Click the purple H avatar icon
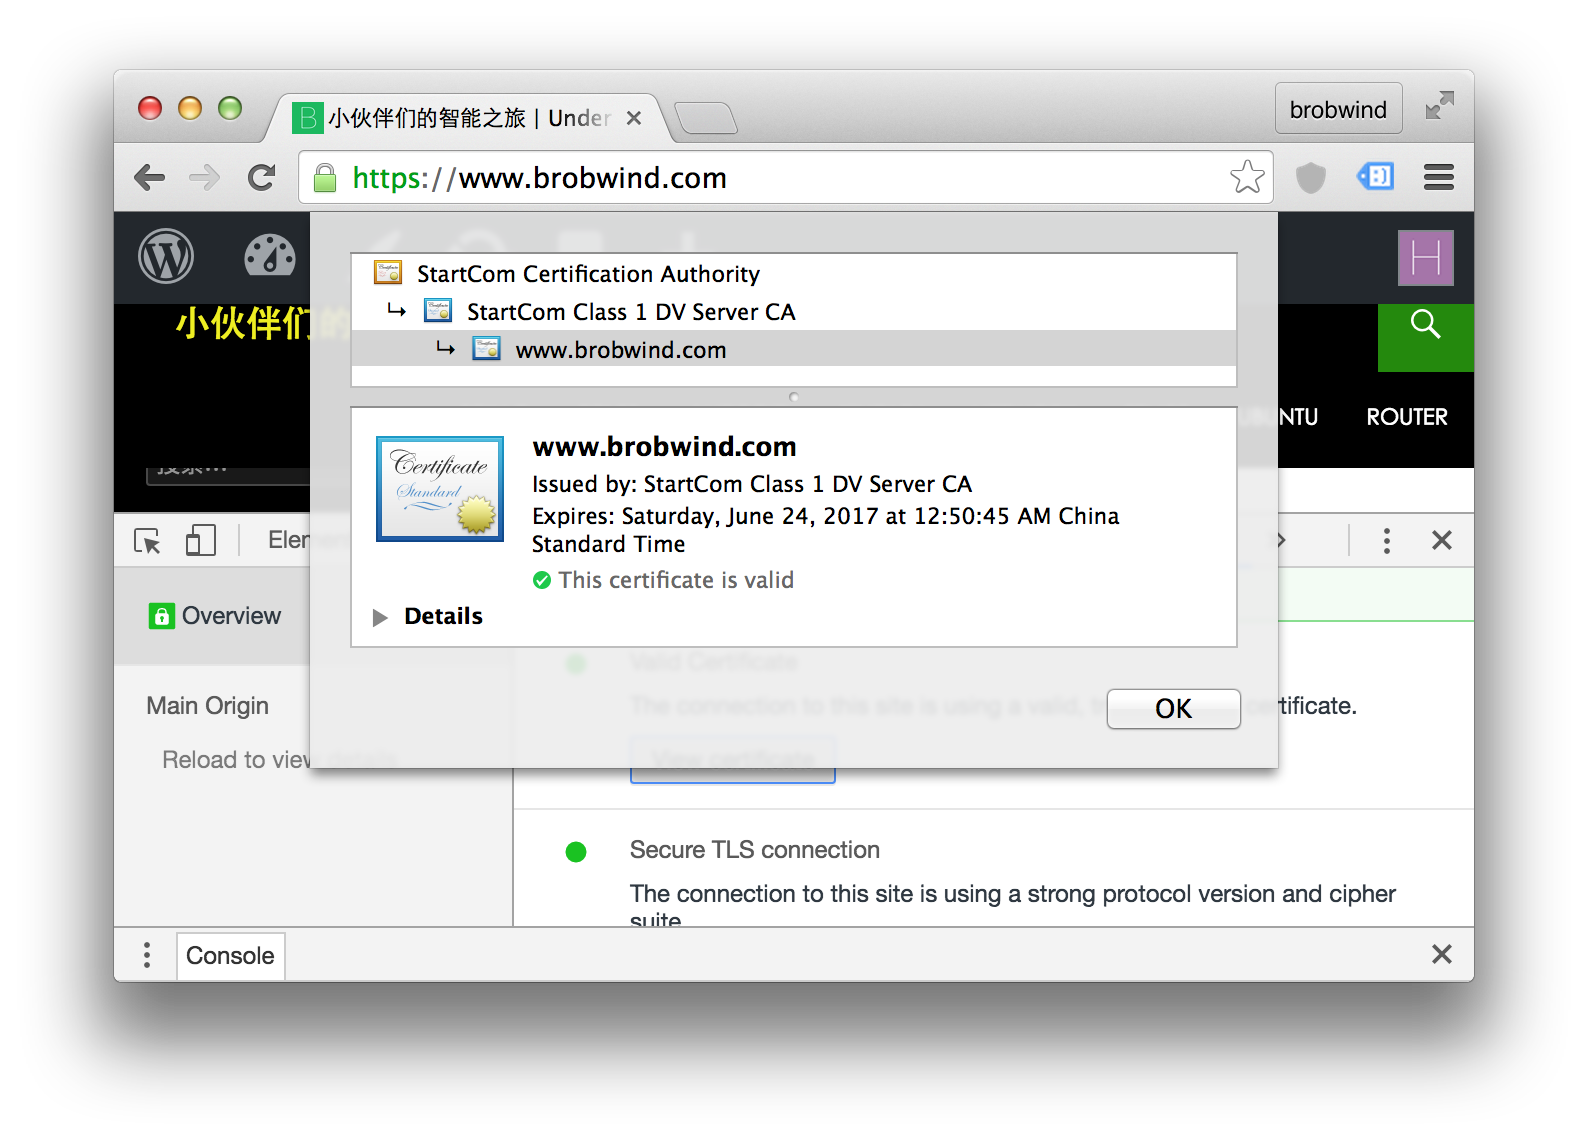 [1426, 258]
